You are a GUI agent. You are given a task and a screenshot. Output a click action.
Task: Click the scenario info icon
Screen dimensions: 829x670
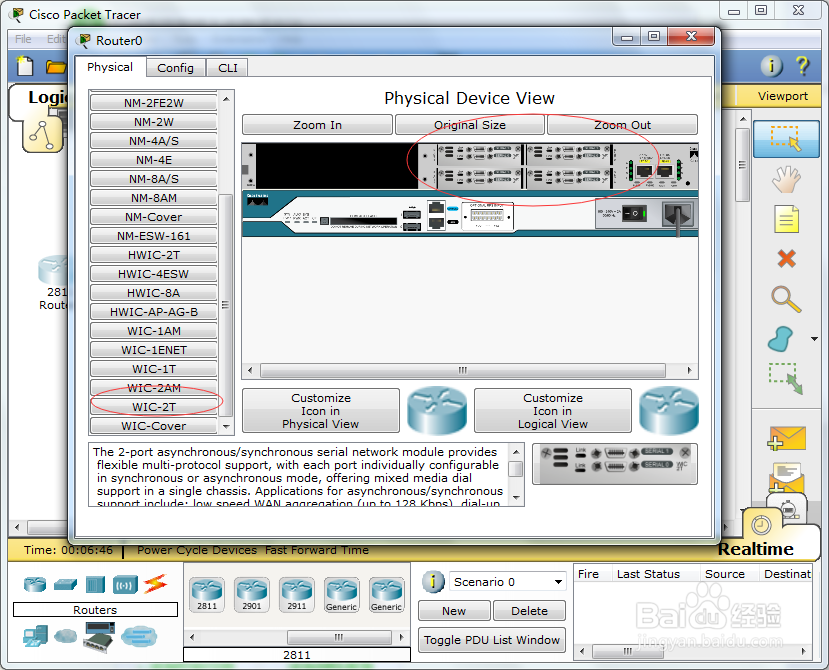tap(433, 582)
